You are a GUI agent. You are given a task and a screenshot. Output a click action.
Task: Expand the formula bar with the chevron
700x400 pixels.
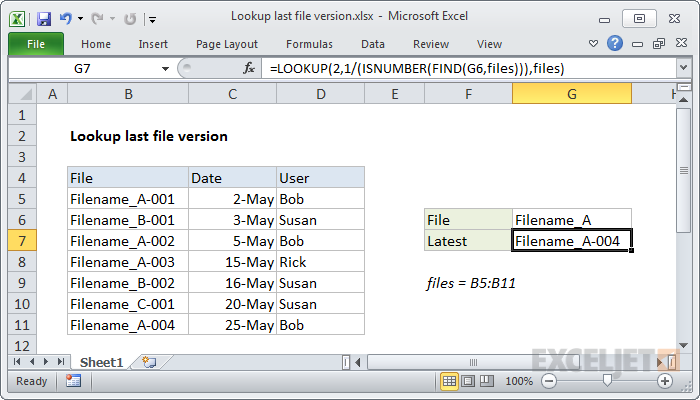683,68
